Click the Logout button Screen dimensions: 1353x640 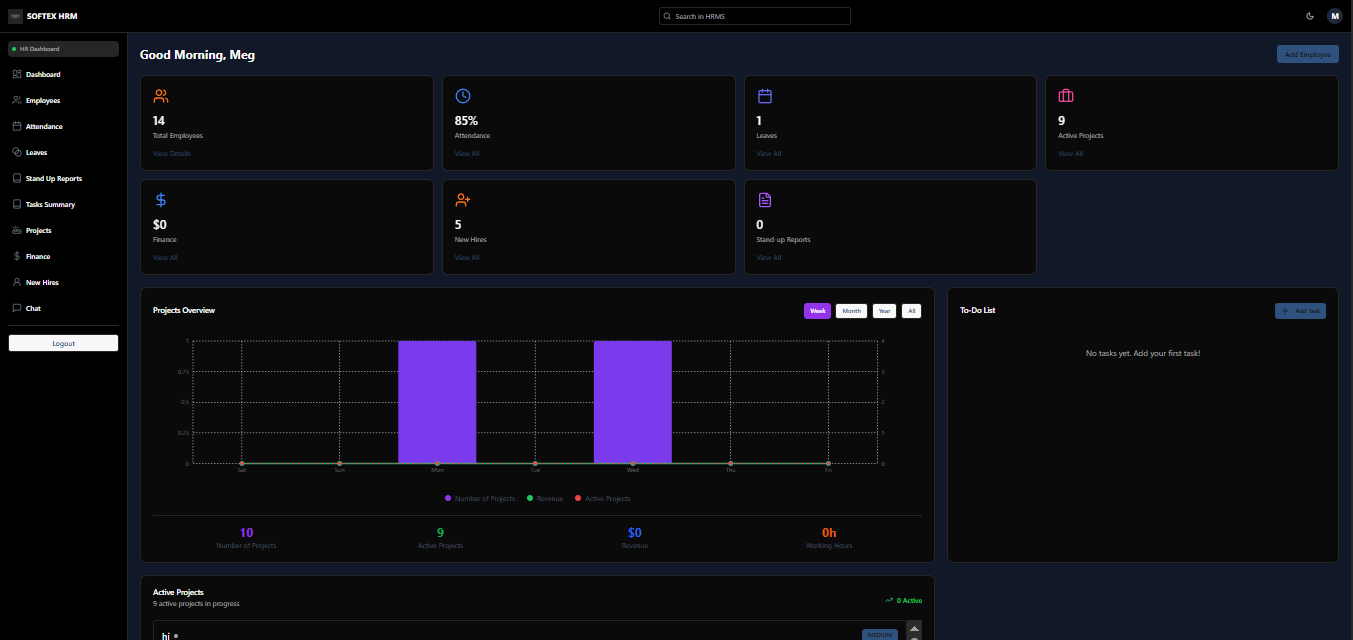[63, 343]
